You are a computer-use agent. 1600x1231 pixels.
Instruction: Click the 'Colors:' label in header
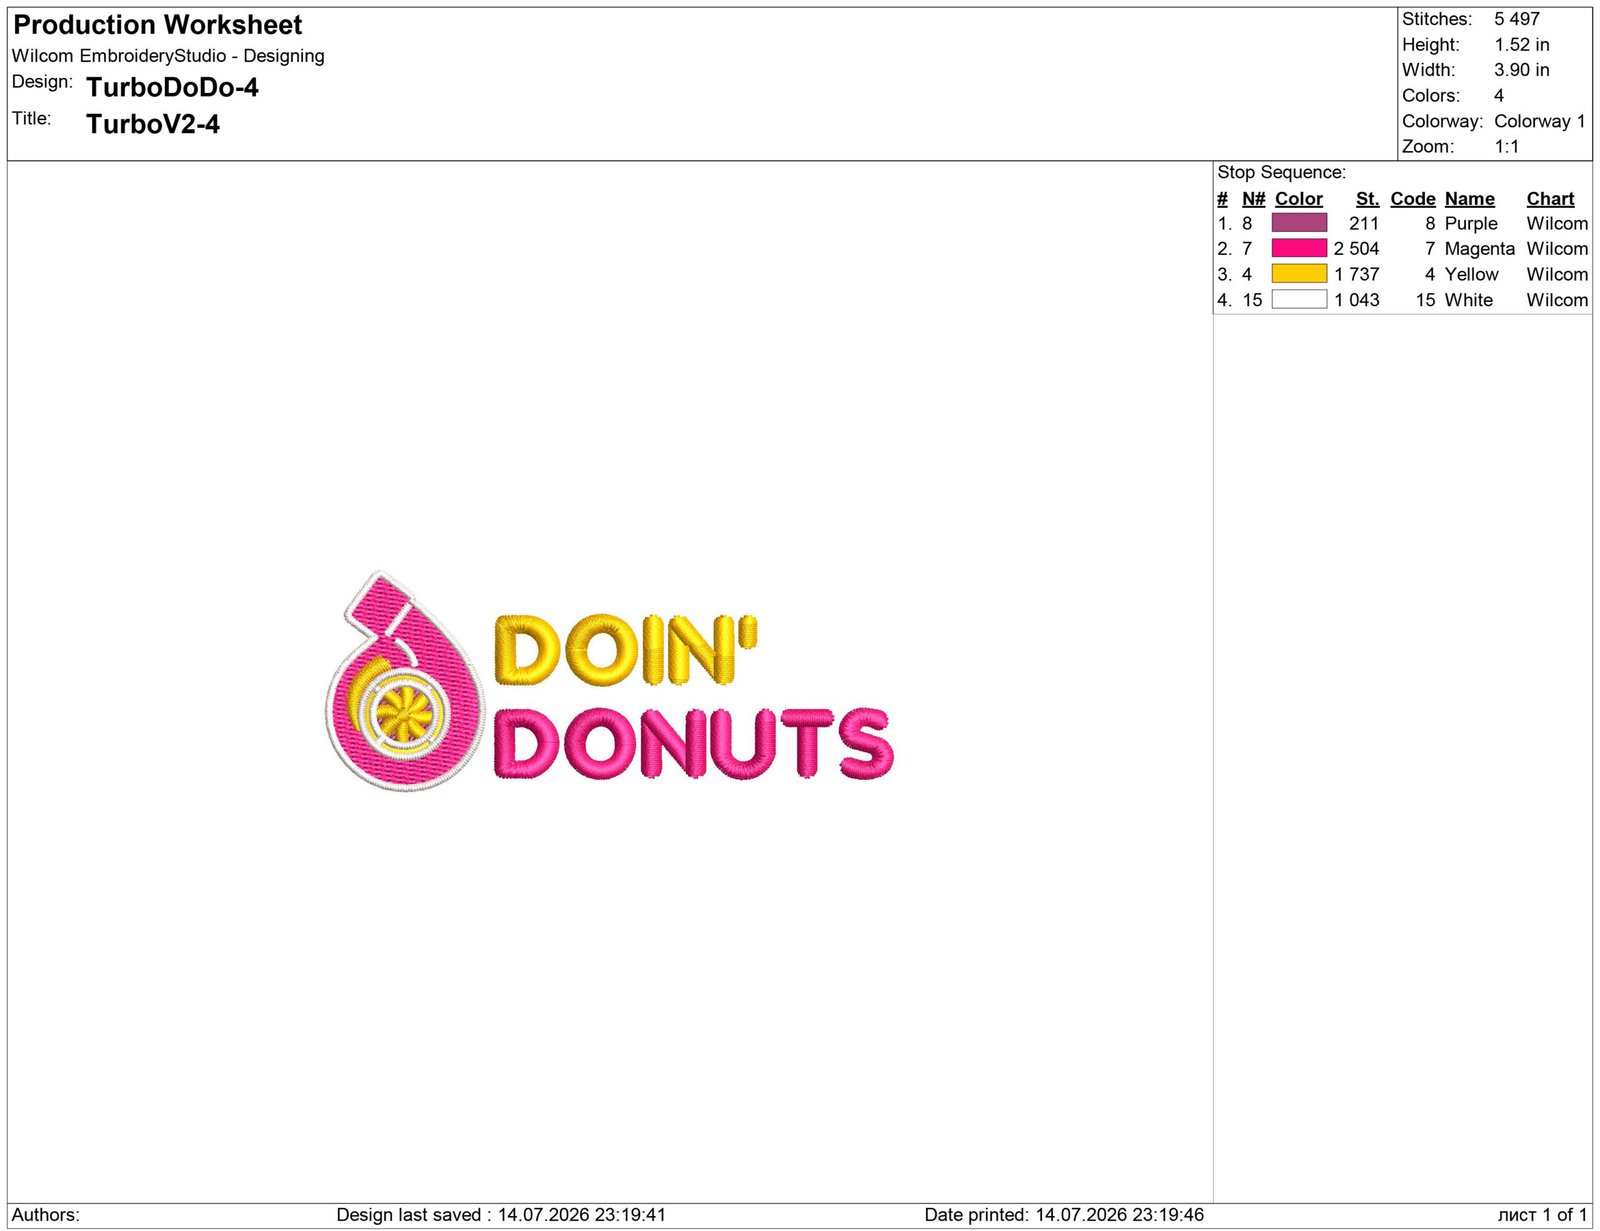[1431, 96]
